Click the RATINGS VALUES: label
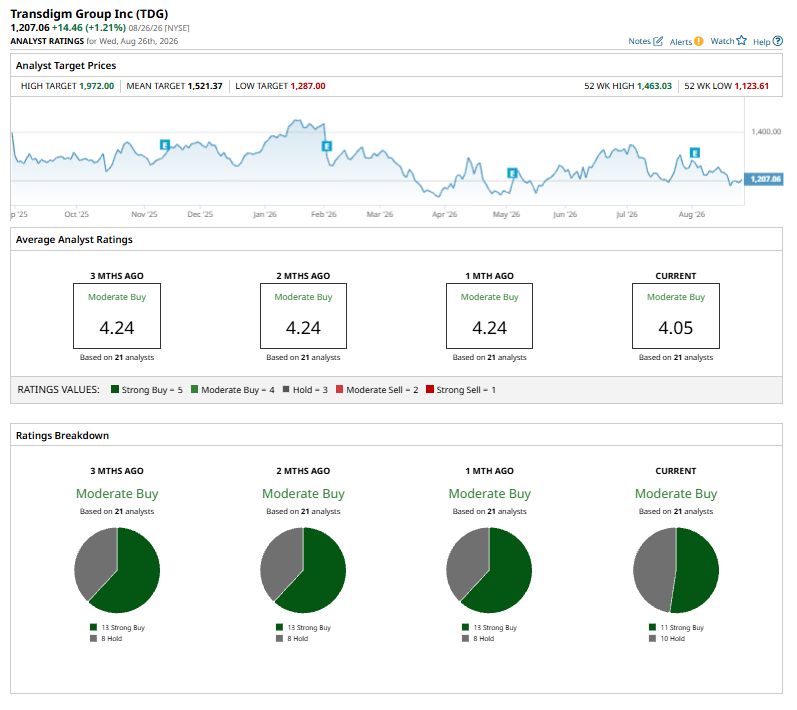Image resolution: width=797 pixels, height=710 pixels. coord(58,390)
